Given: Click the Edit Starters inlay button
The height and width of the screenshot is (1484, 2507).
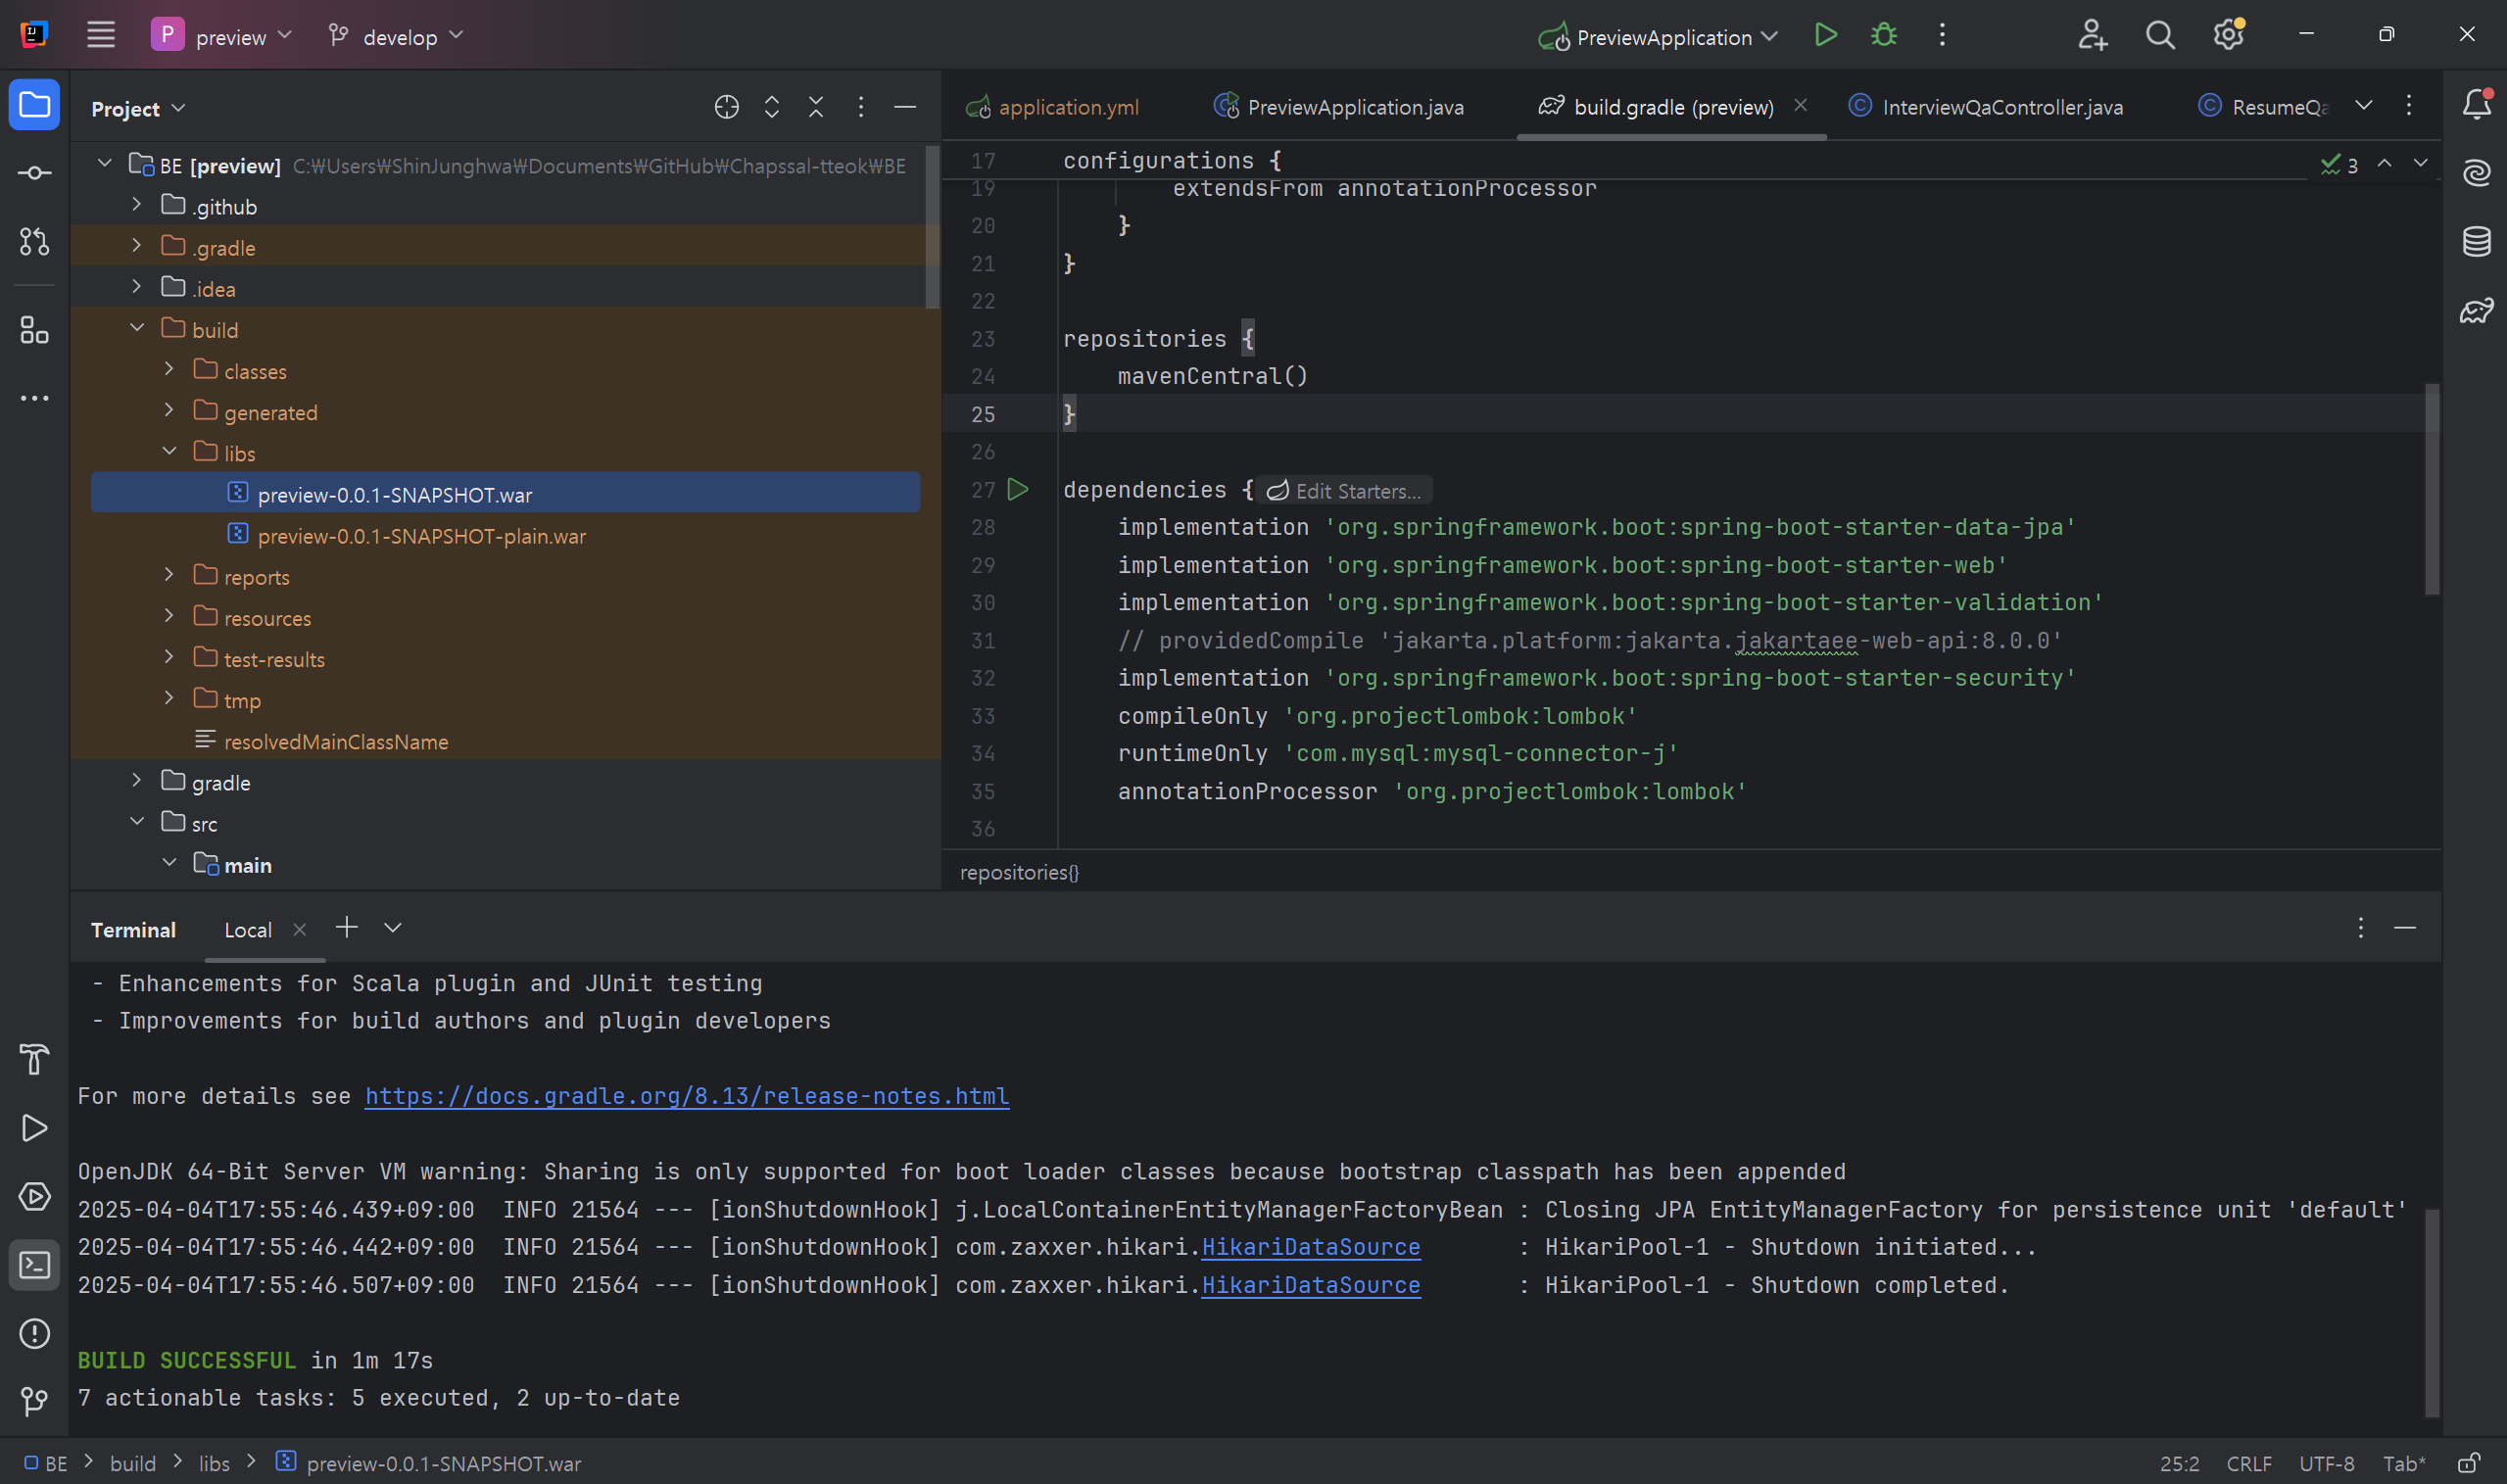Looking at the screenshot, I should (x=1345, y=491).
